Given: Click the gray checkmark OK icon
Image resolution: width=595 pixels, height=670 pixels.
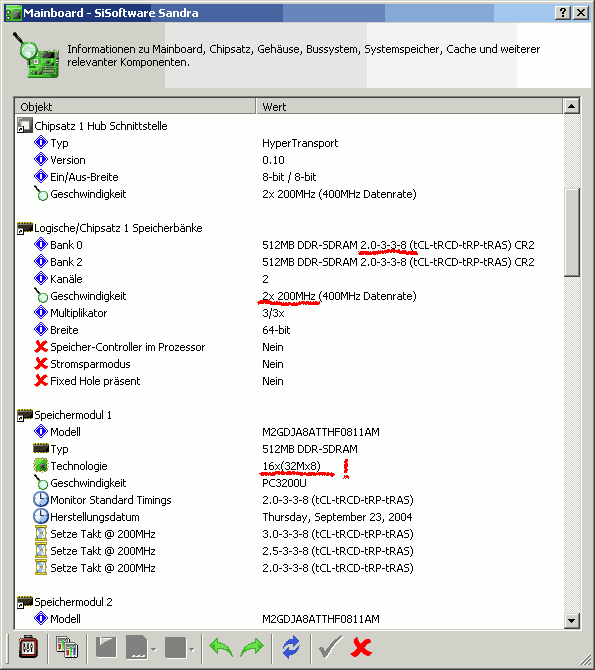Looking at the screenshot, I should [330, 648].
